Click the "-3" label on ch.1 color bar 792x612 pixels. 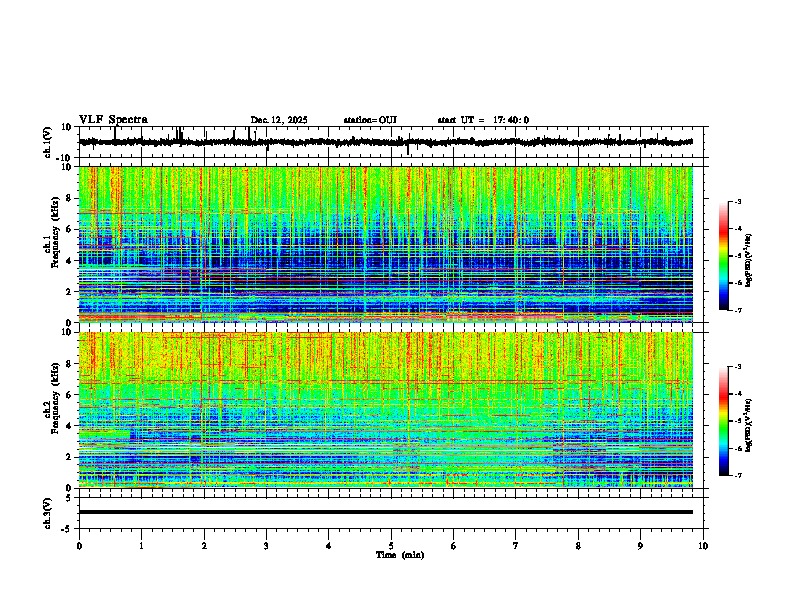tap(738, 201)
